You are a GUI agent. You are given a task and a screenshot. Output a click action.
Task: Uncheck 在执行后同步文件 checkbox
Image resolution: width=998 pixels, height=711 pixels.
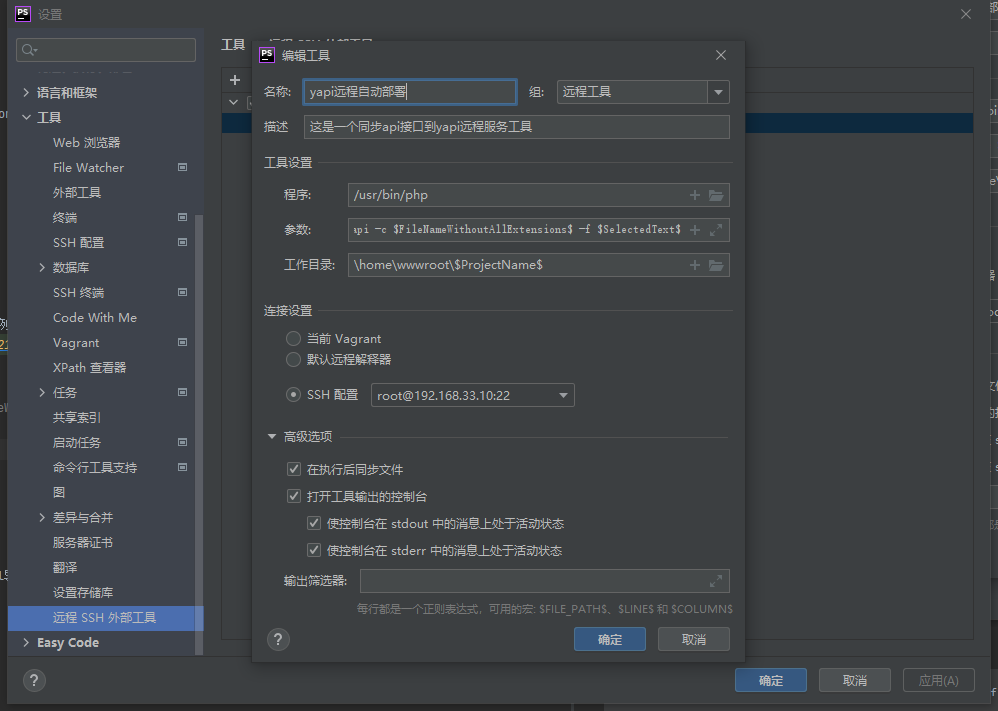293,470
